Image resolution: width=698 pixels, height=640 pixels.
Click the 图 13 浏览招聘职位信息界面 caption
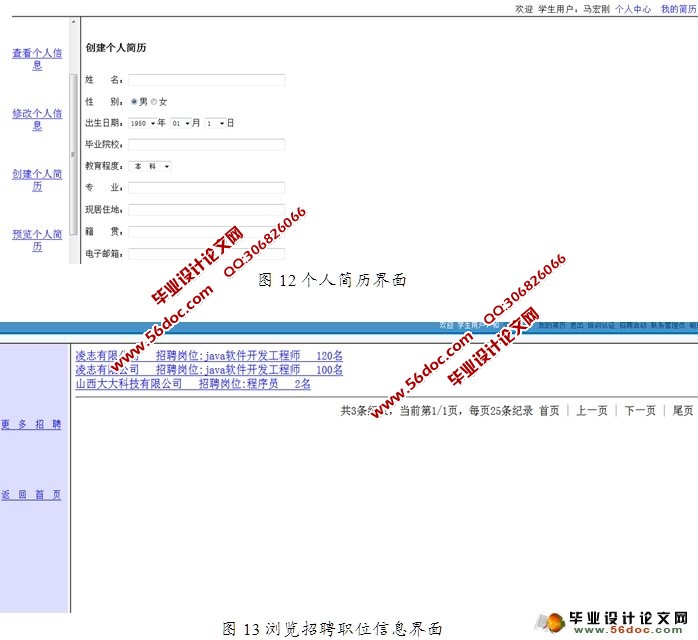[332, 629]
